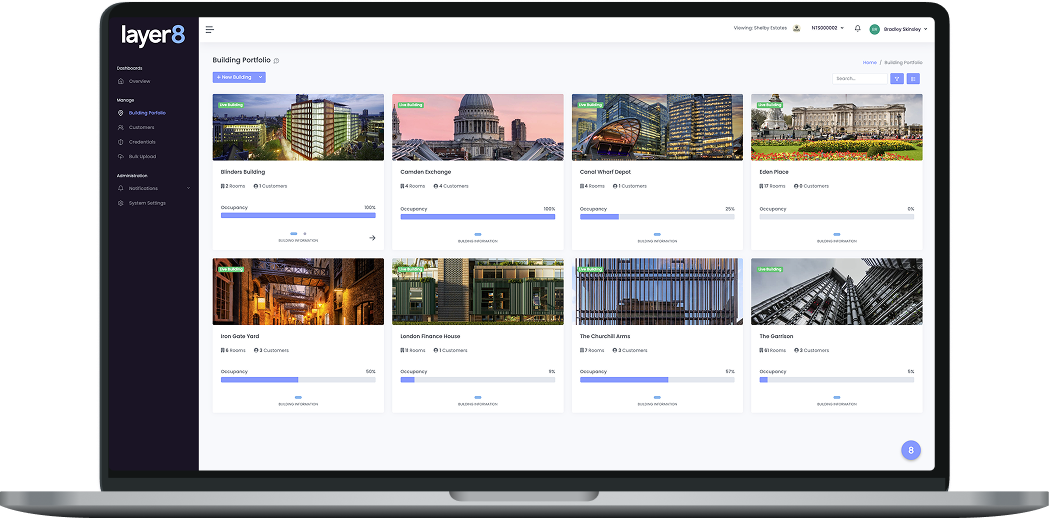This screenshot has height=518, width=1049.
Task: Expand the New Building dropdown arrow
Action: pyautogui.click(x=261, y=77)
